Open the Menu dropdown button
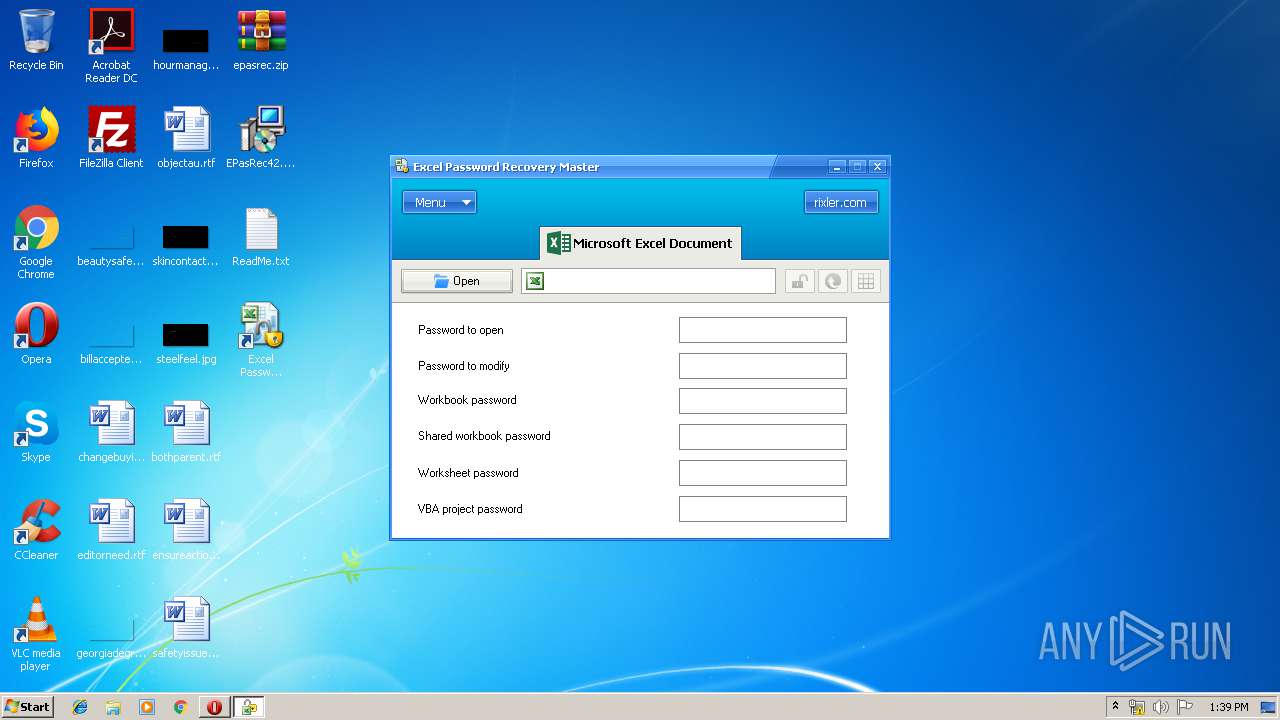 (439, 202)
